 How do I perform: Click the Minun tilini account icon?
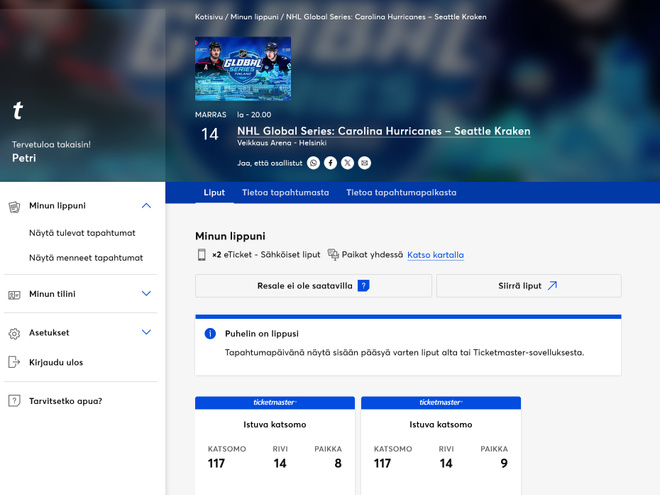pos(14,295)
